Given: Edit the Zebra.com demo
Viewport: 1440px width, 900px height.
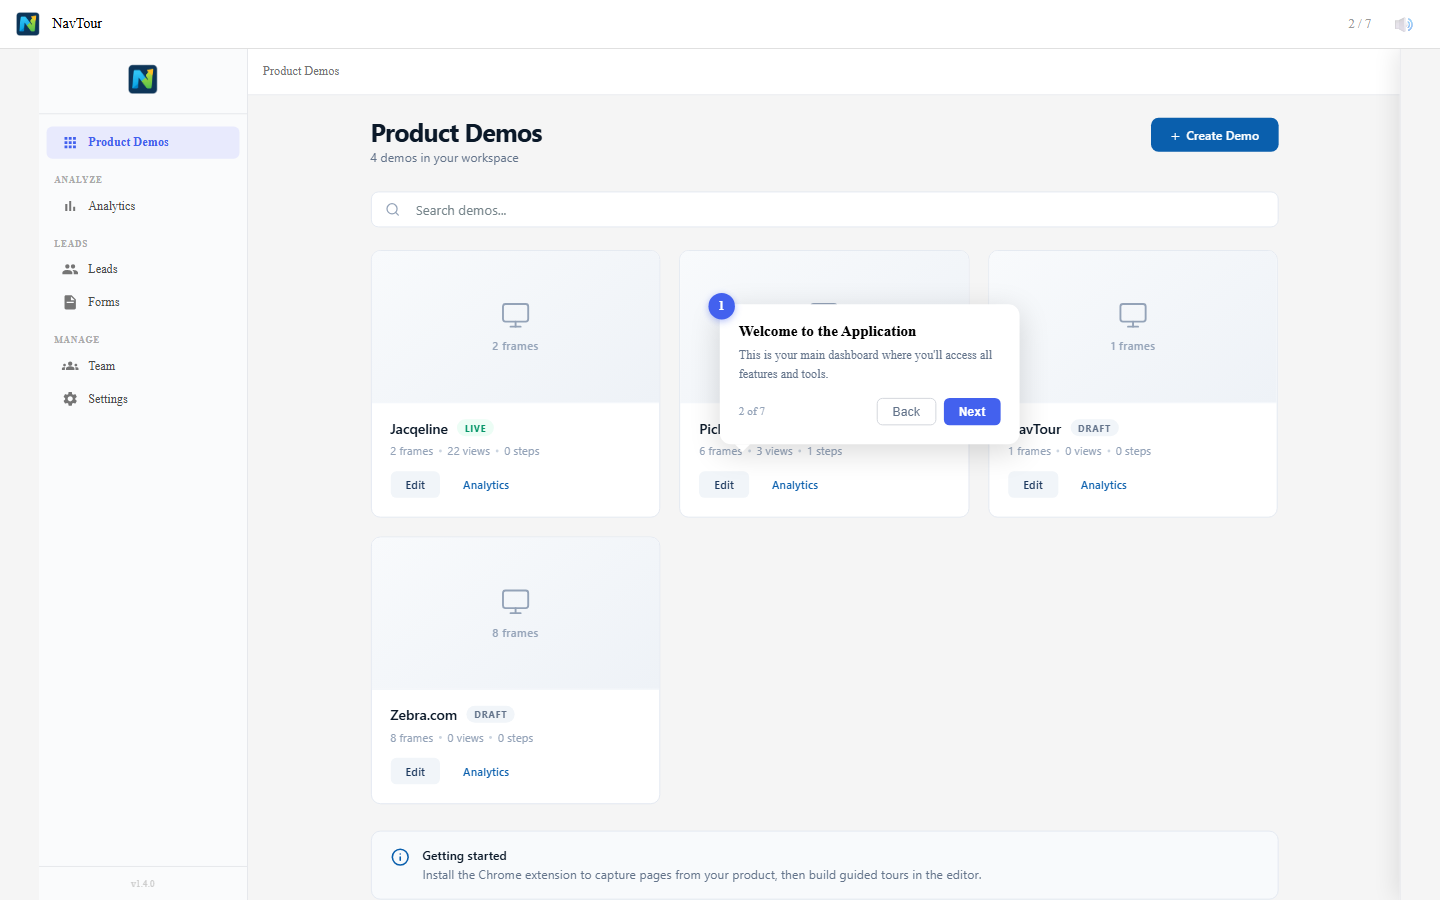Looking at the screenshot, I should tap(415, 772).
